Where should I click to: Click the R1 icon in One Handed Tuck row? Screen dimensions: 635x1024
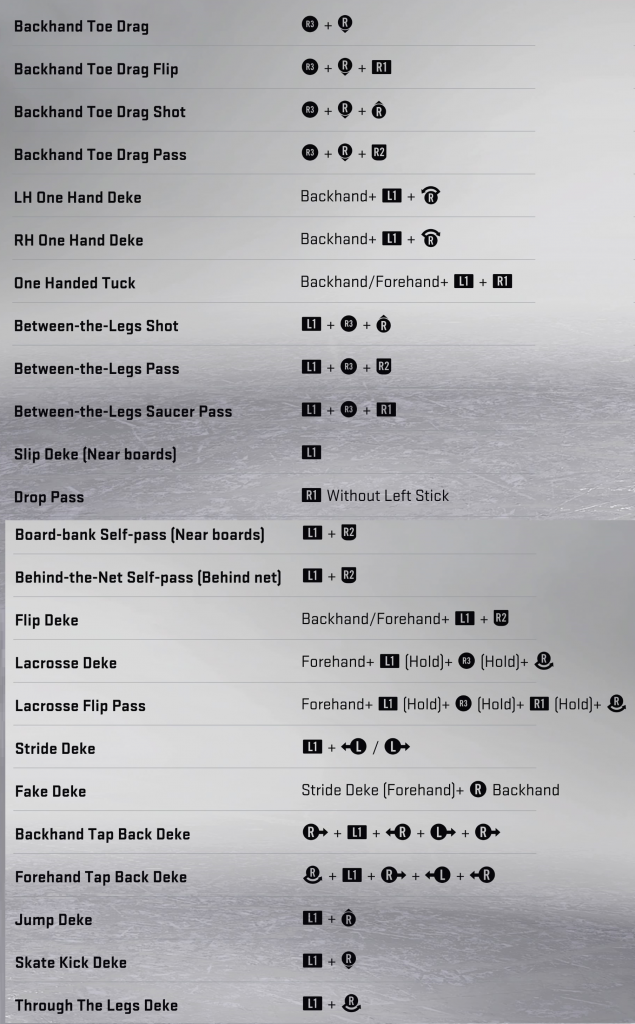pyautogui.click(x=502, y=282)
